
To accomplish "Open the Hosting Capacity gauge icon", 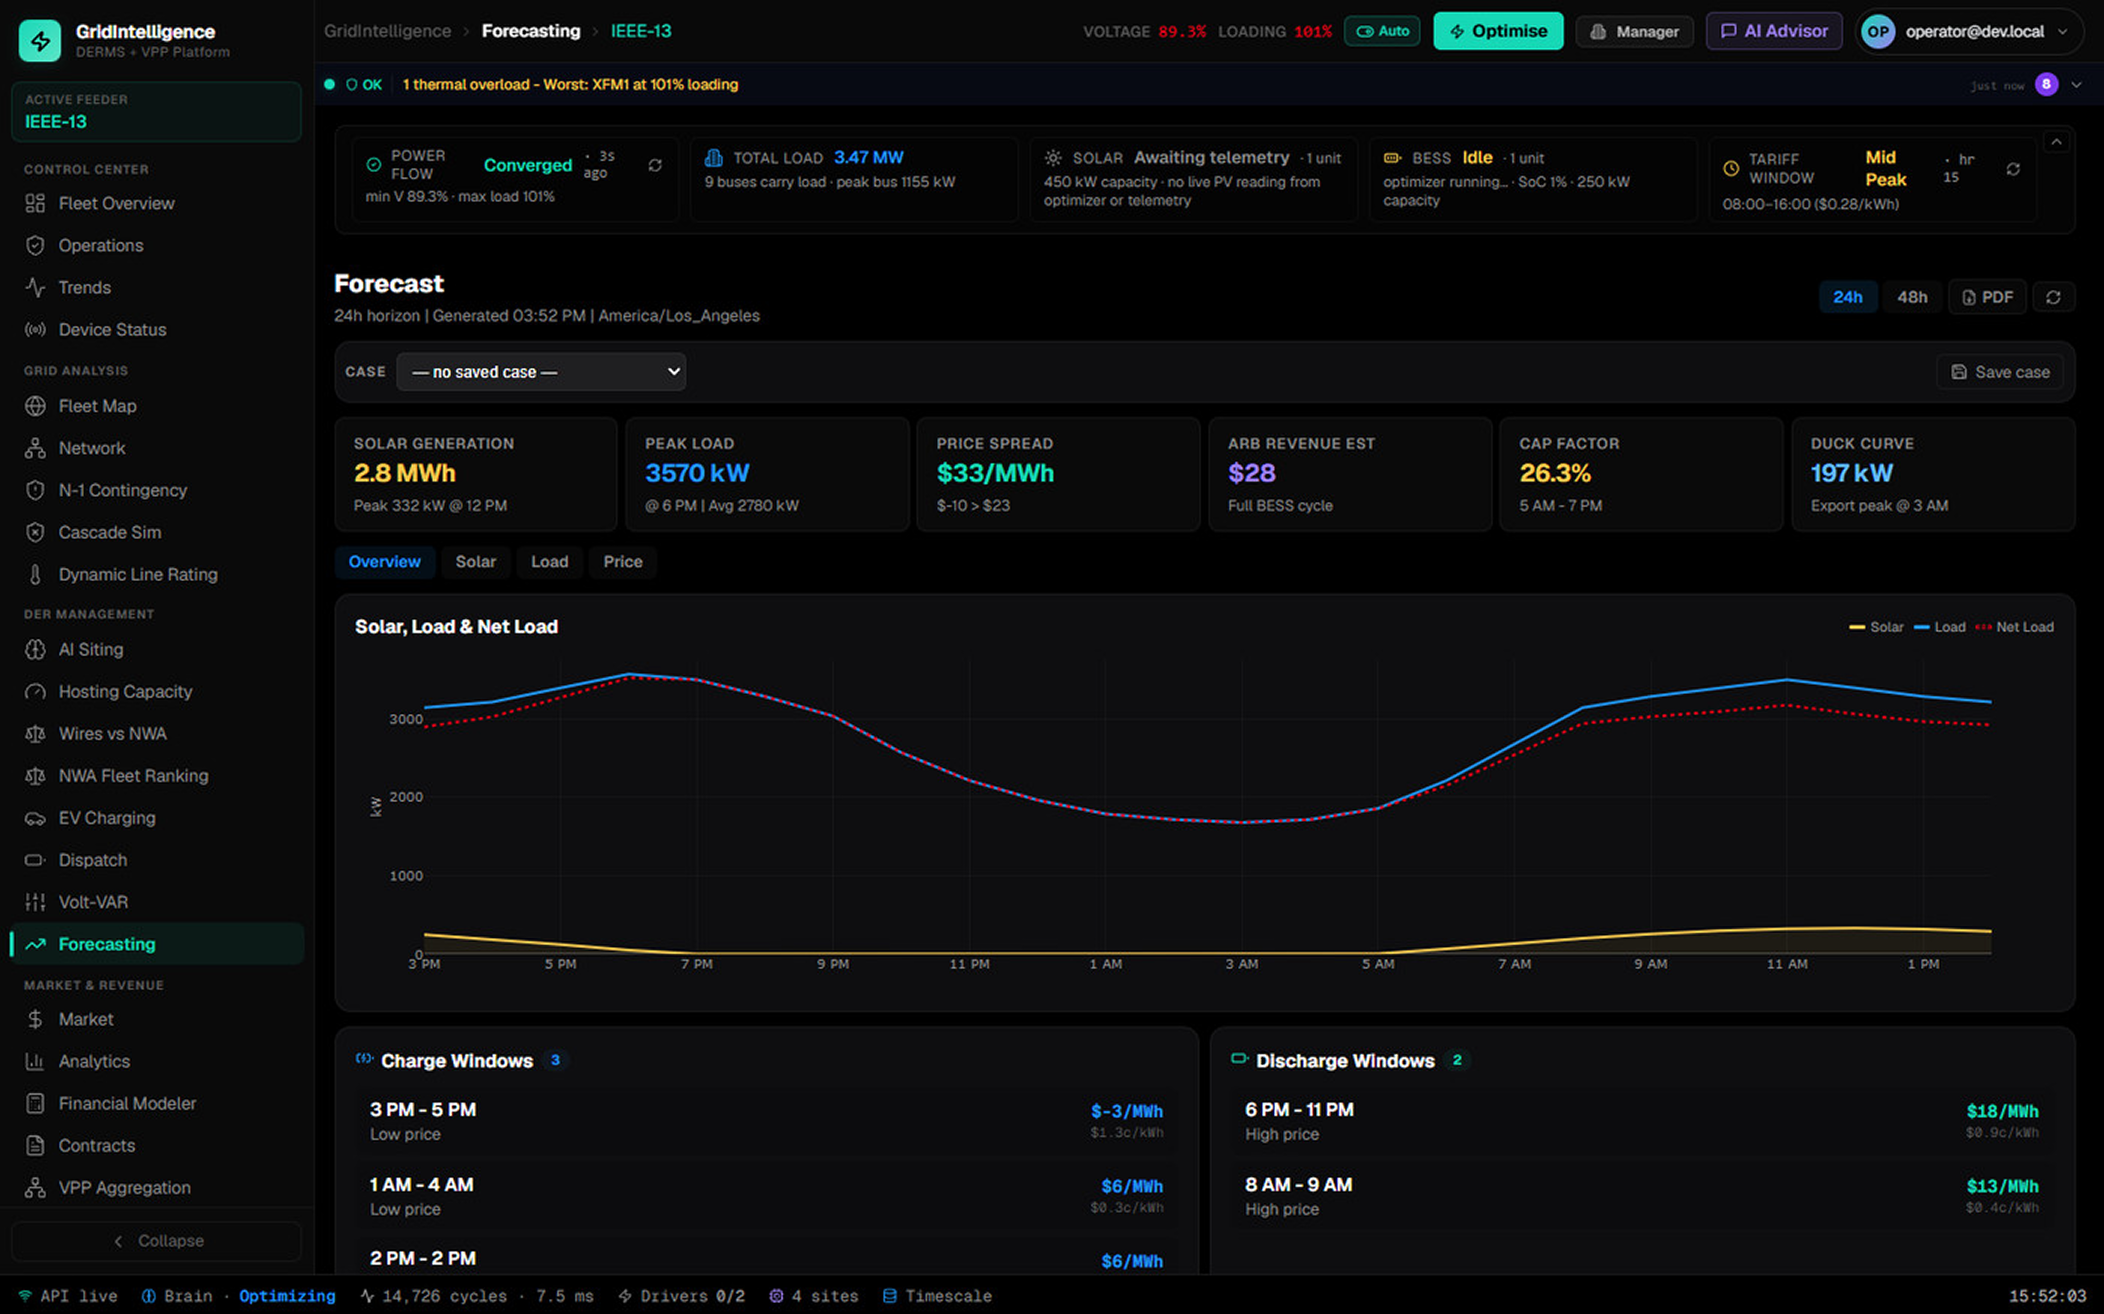I will 35,691.
